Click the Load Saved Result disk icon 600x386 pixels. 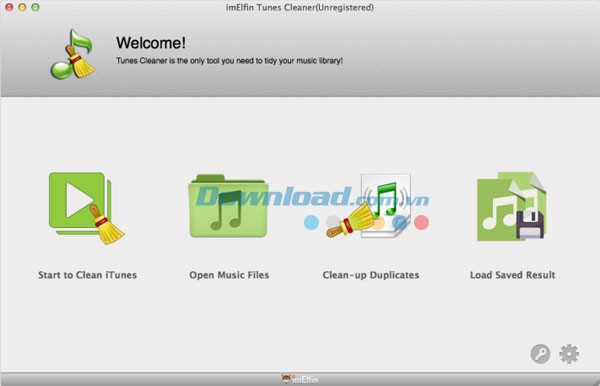point(511,207)
